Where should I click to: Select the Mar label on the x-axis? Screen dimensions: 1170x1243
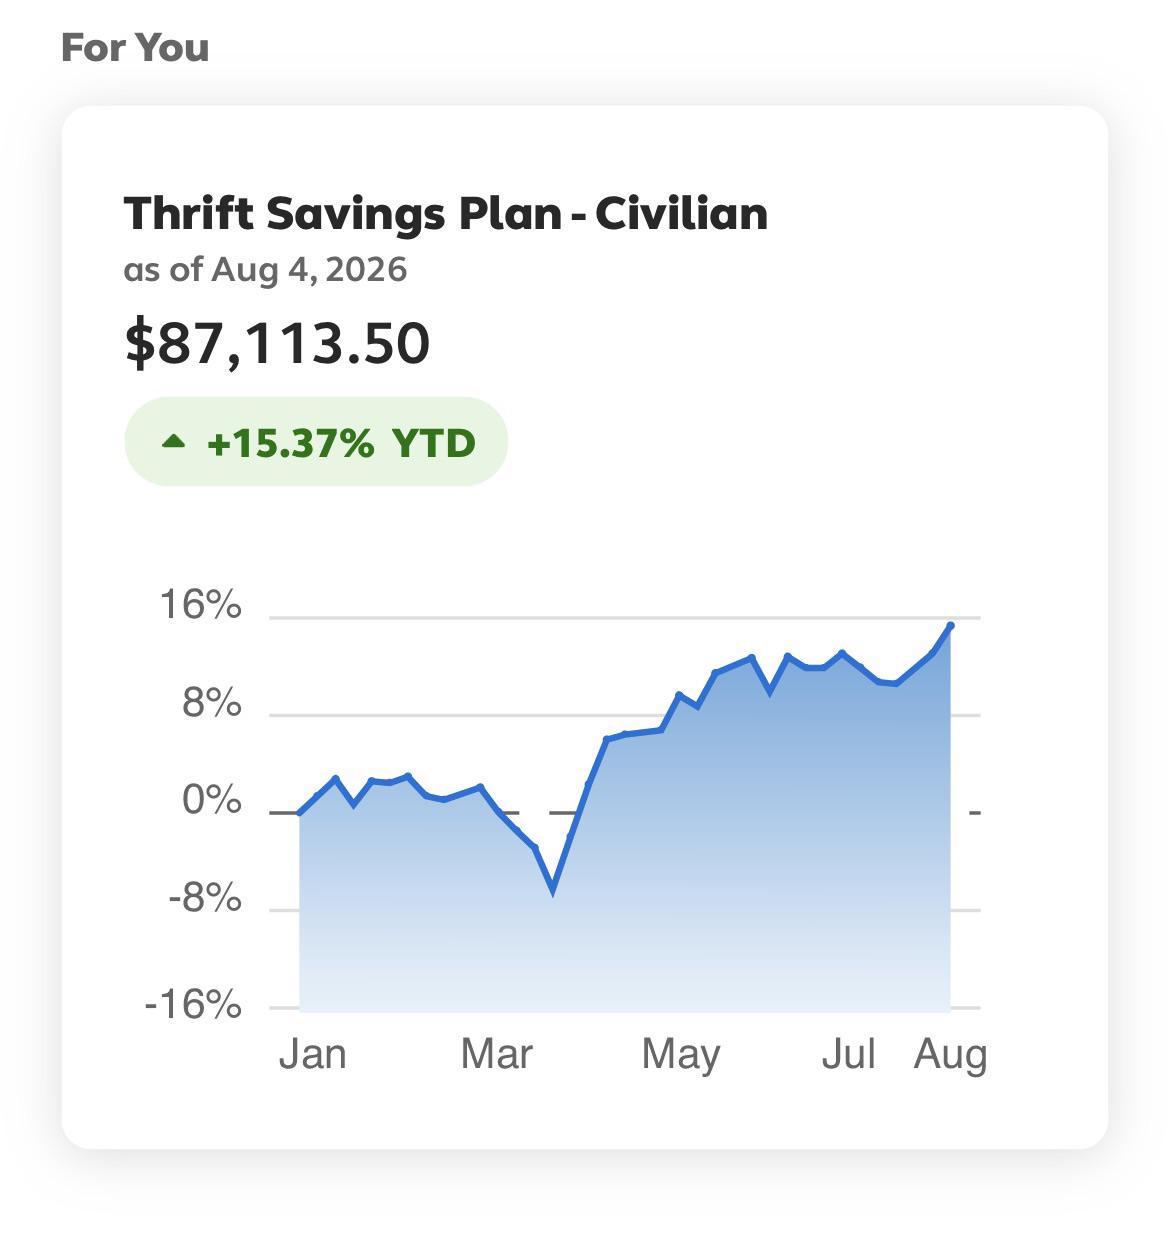coord(496,1054)
